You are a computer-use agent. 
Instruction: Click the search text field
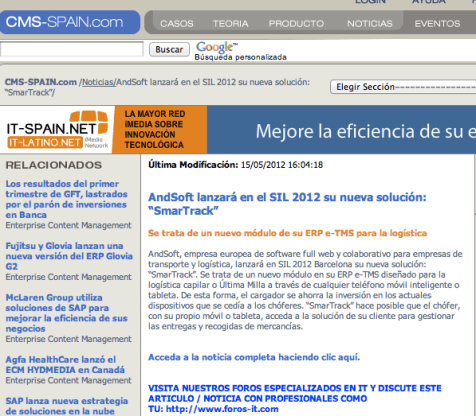[x=72, y=49]
